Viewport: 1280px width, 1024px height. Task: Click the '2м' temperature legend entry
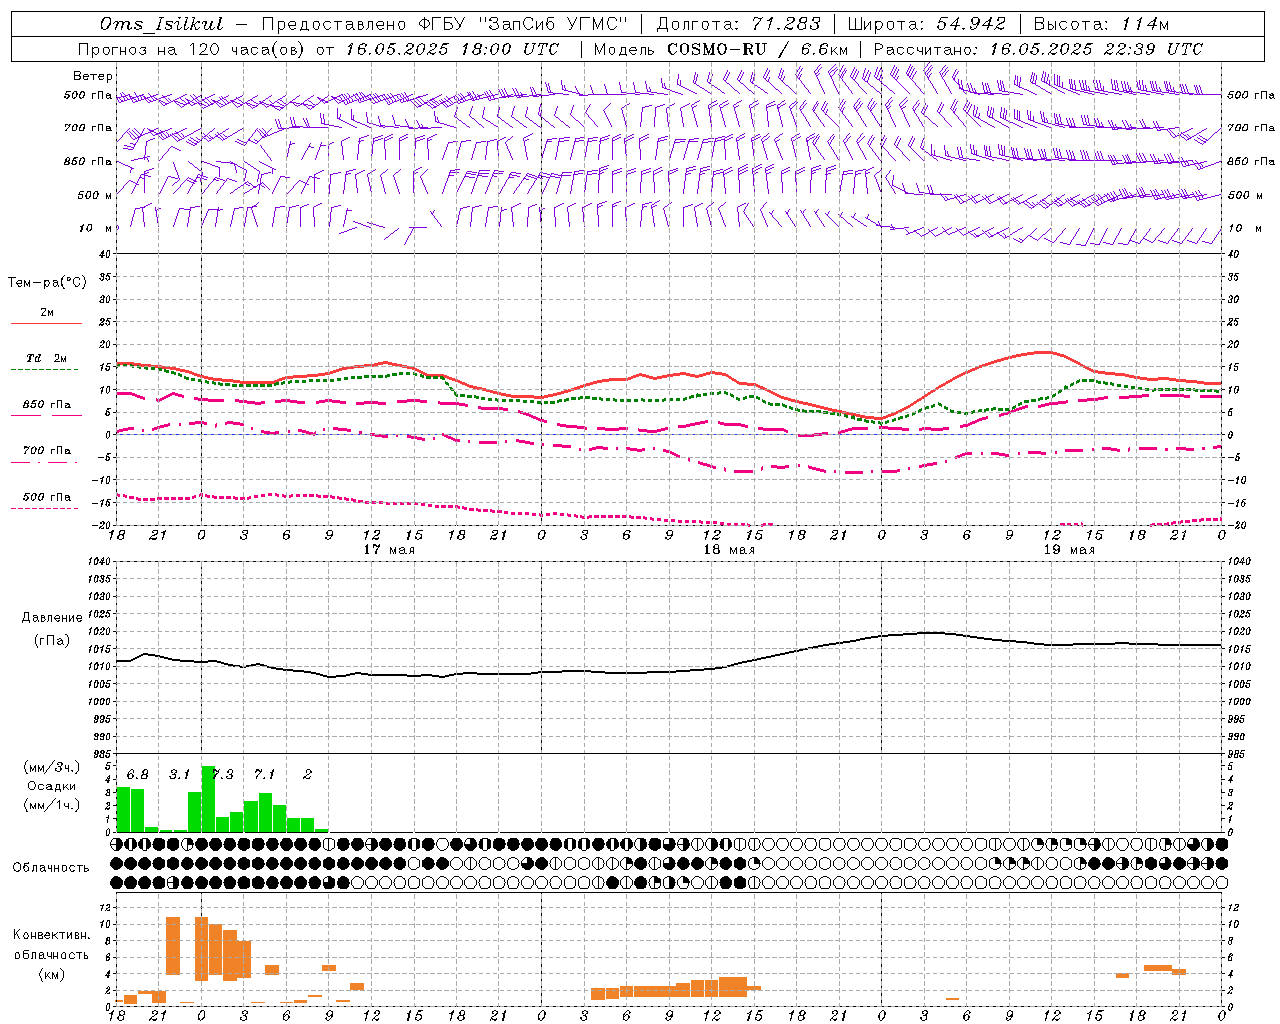point(47,313)
